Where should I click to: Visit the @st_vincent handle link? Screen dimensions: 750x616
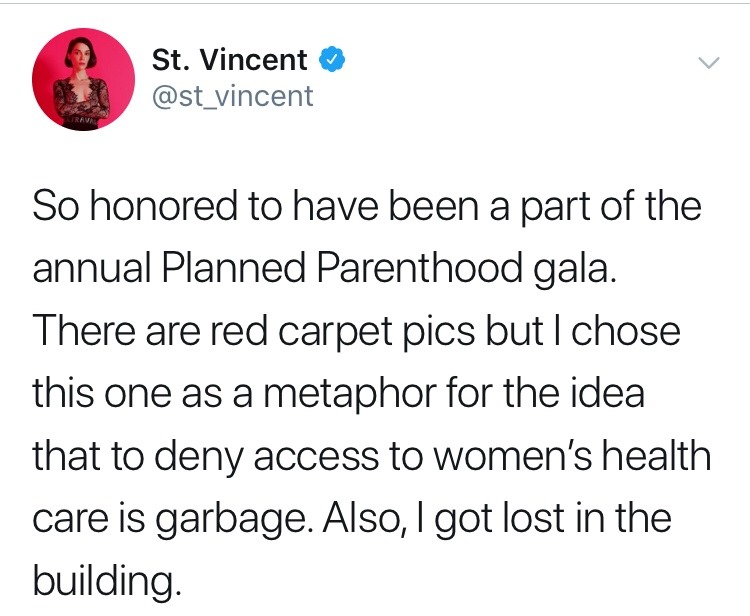coord(232,97)
